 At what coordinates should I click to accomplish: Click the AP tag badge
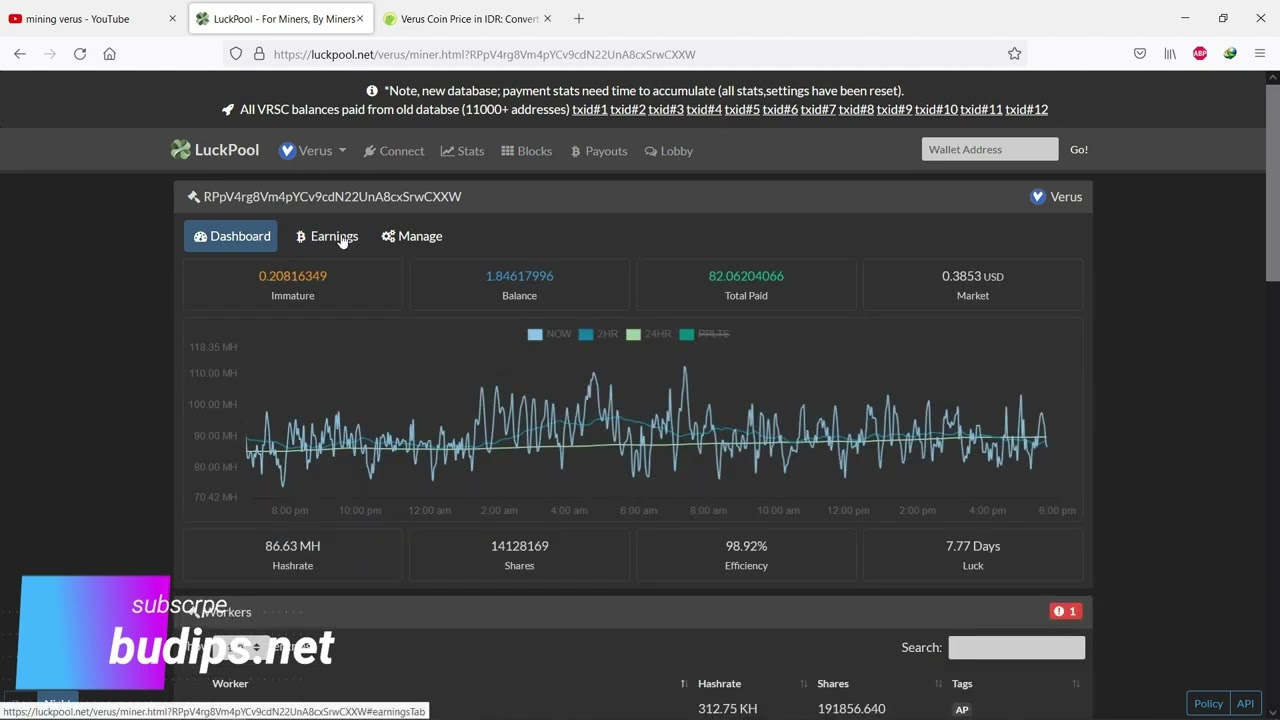(x=962, y=710)
